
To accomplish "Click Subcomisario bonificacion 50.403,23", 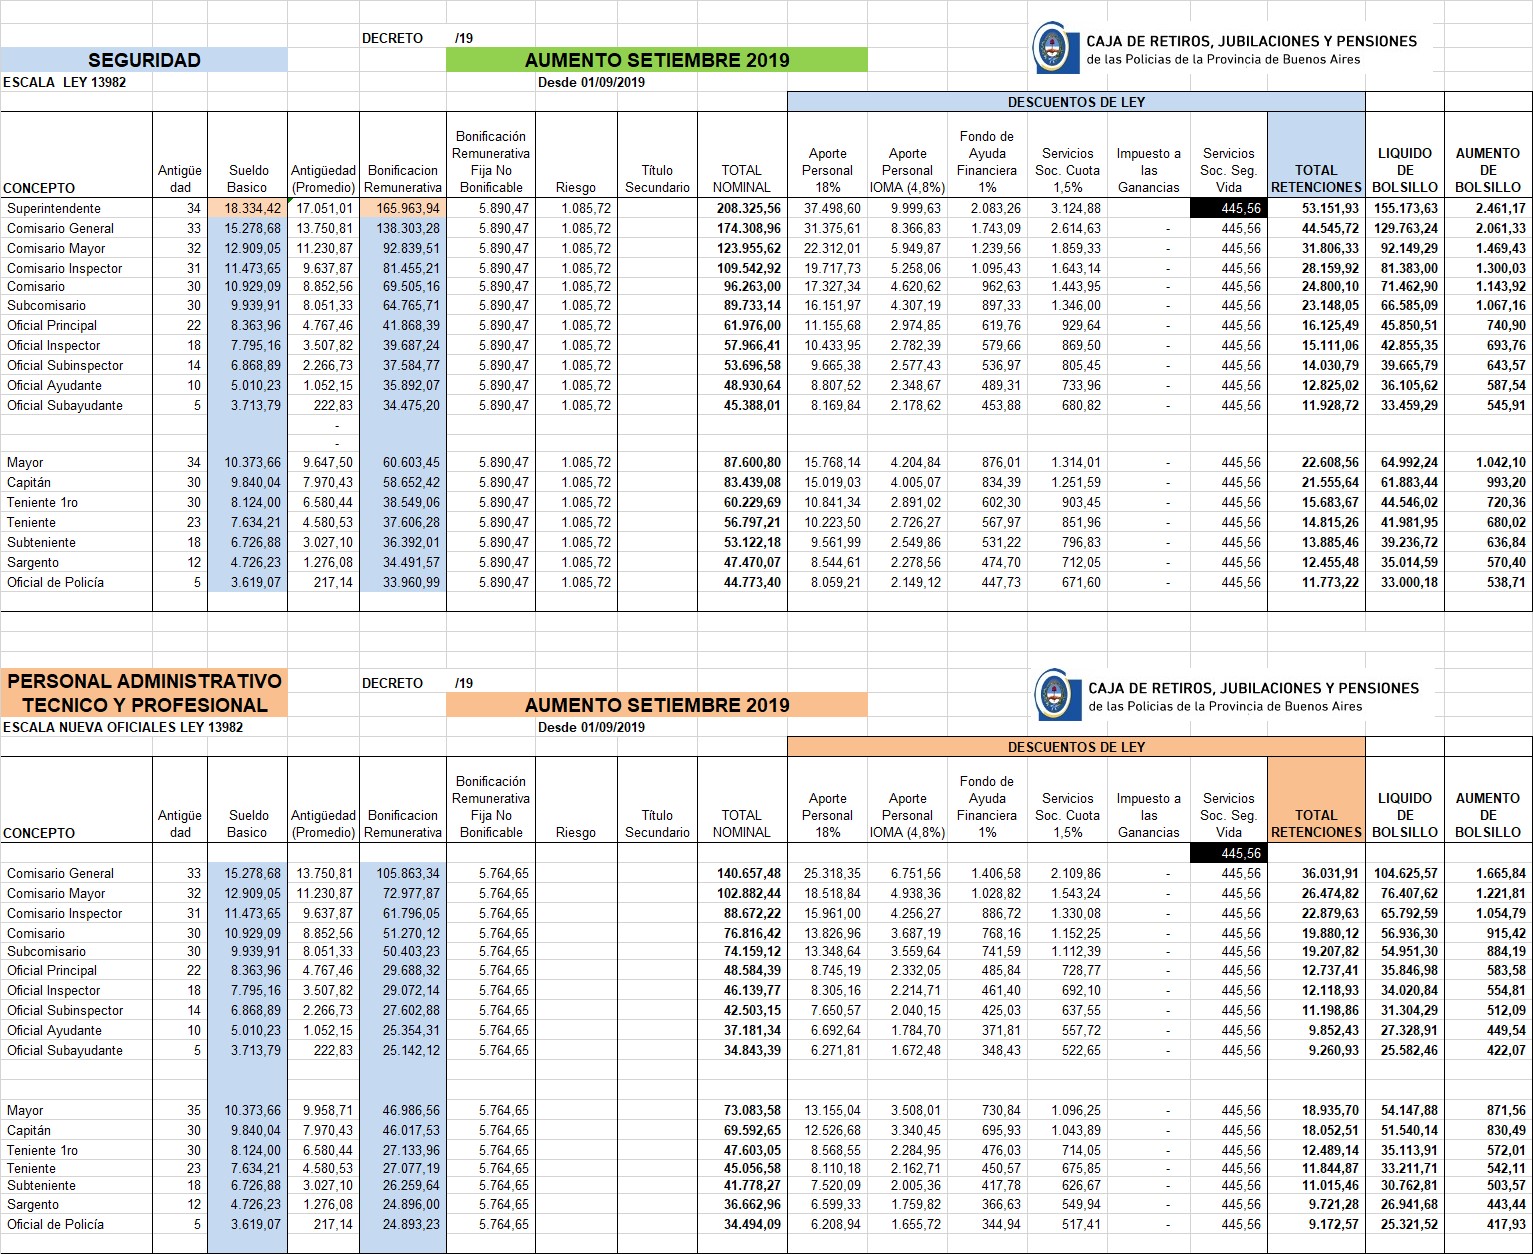I will pyautogui.click(x=403, y=951).
